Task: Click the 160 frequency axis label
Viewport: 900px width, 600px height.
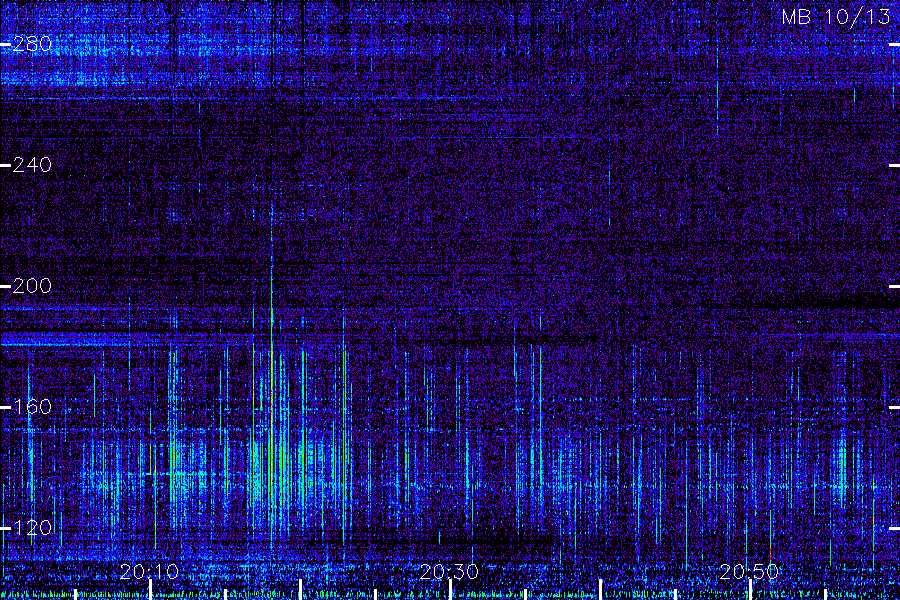Action: click(32, 407)
